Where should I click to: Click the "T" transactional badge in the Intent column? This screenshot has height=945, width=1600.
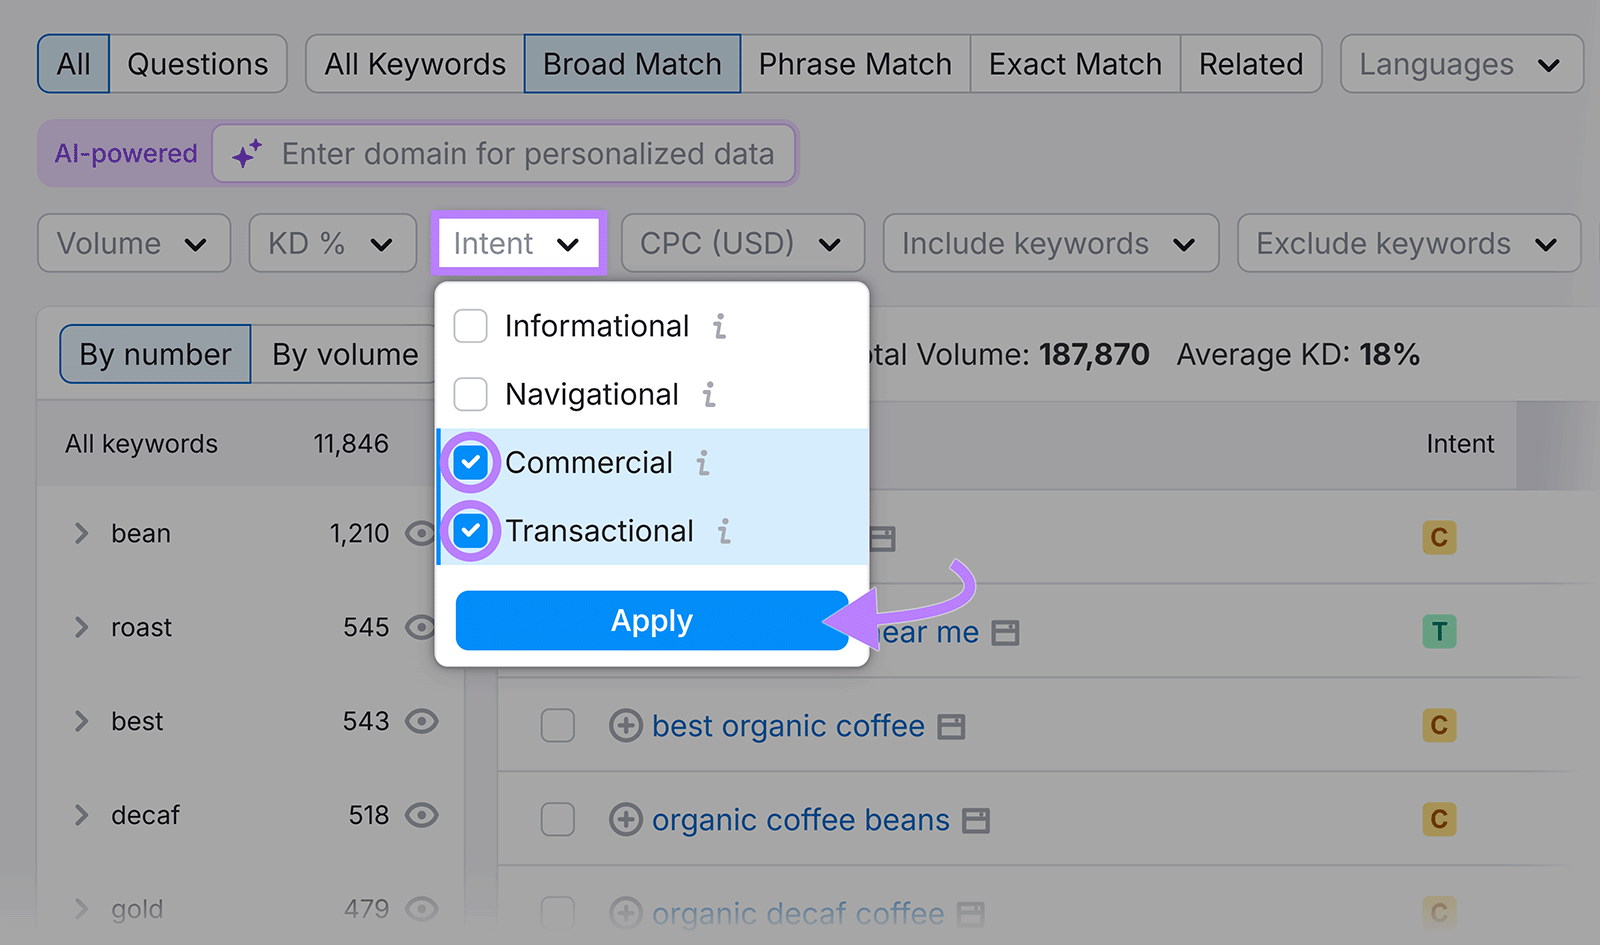1439,631
